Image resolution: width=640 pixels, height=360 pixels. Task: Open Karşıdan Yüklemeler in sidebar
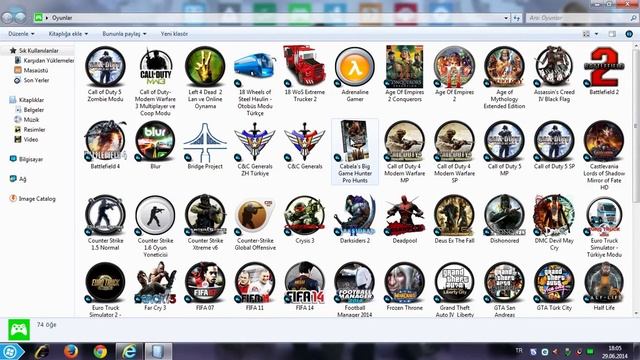click(44, 60)
